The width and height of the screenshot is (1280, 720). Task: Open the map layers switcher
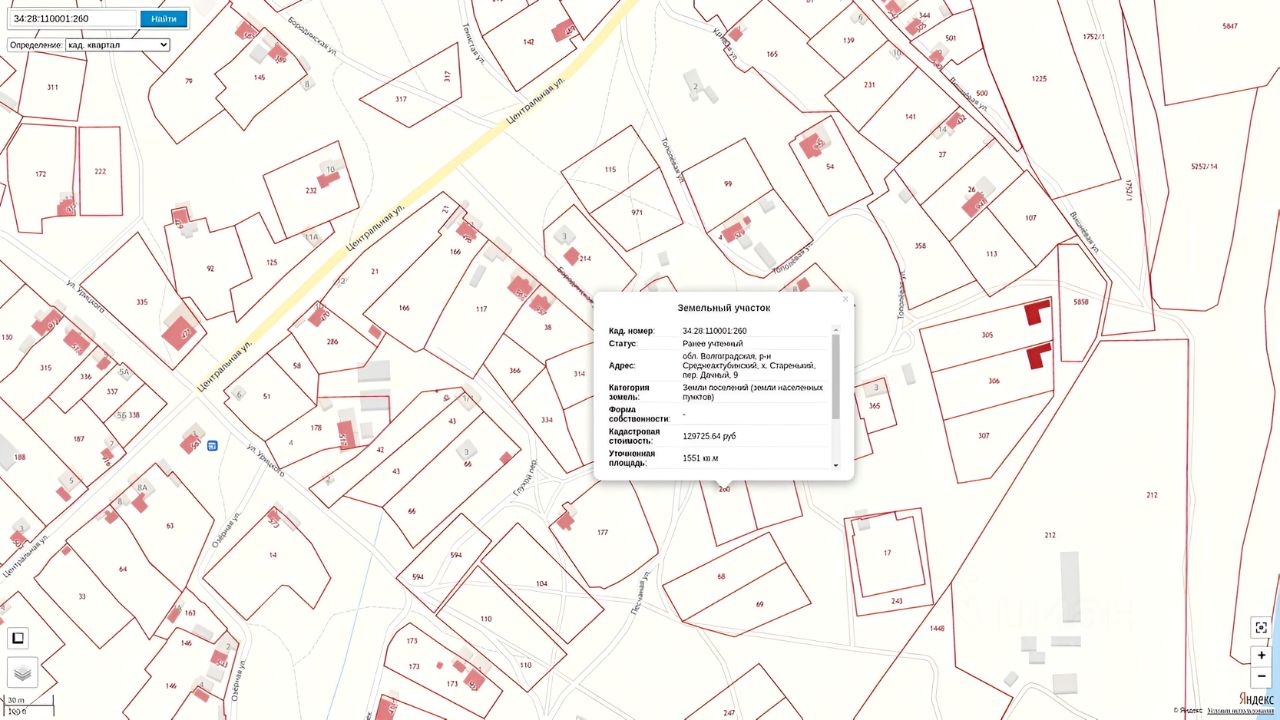point(22,673)
